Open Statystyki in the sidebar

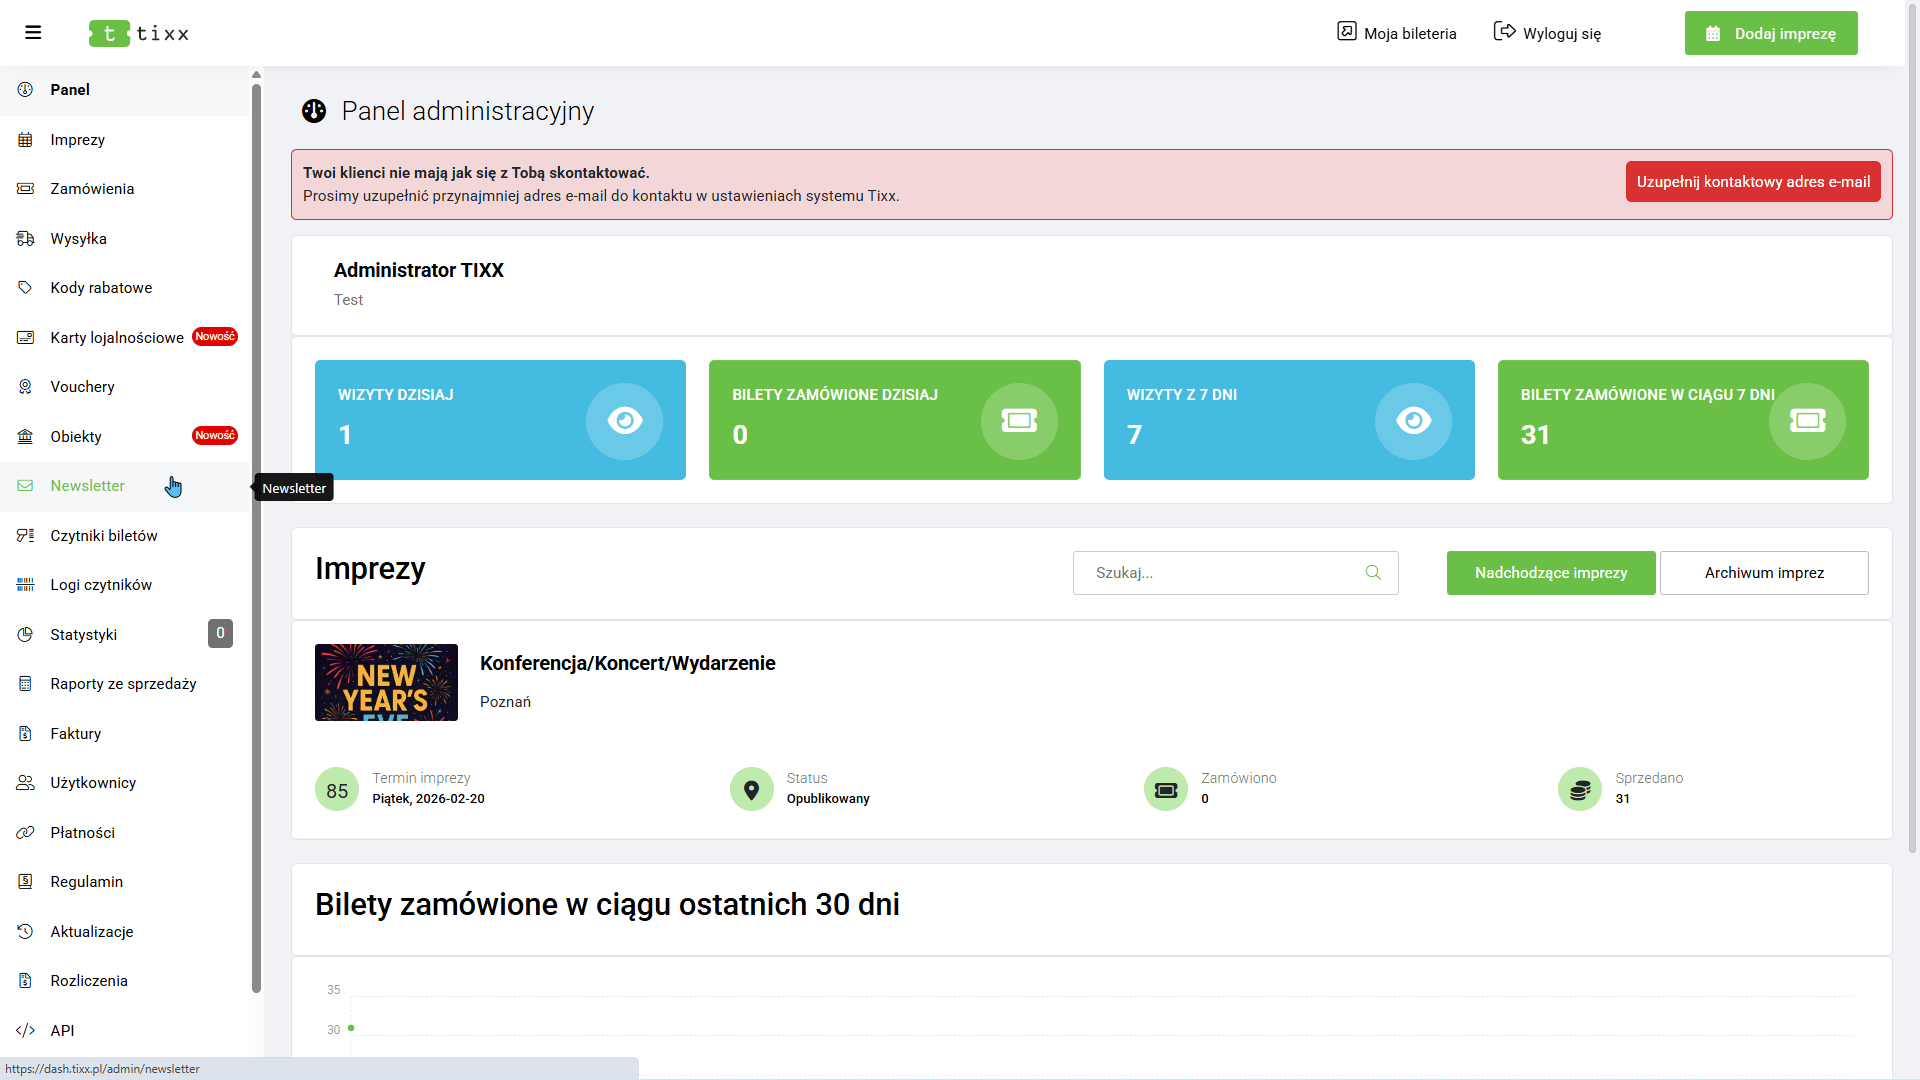(x=84, y=635)
